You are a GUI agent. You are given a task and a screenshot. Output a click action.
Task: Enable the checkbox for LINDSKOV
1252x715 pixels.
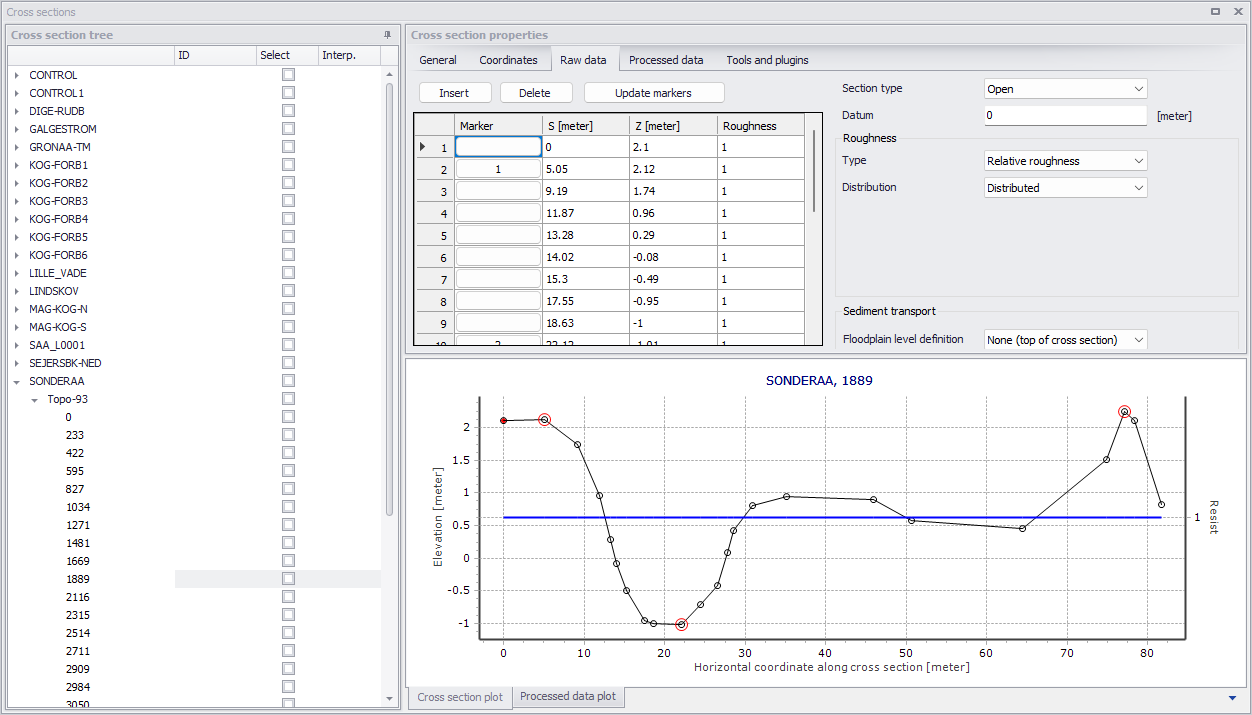288,290
